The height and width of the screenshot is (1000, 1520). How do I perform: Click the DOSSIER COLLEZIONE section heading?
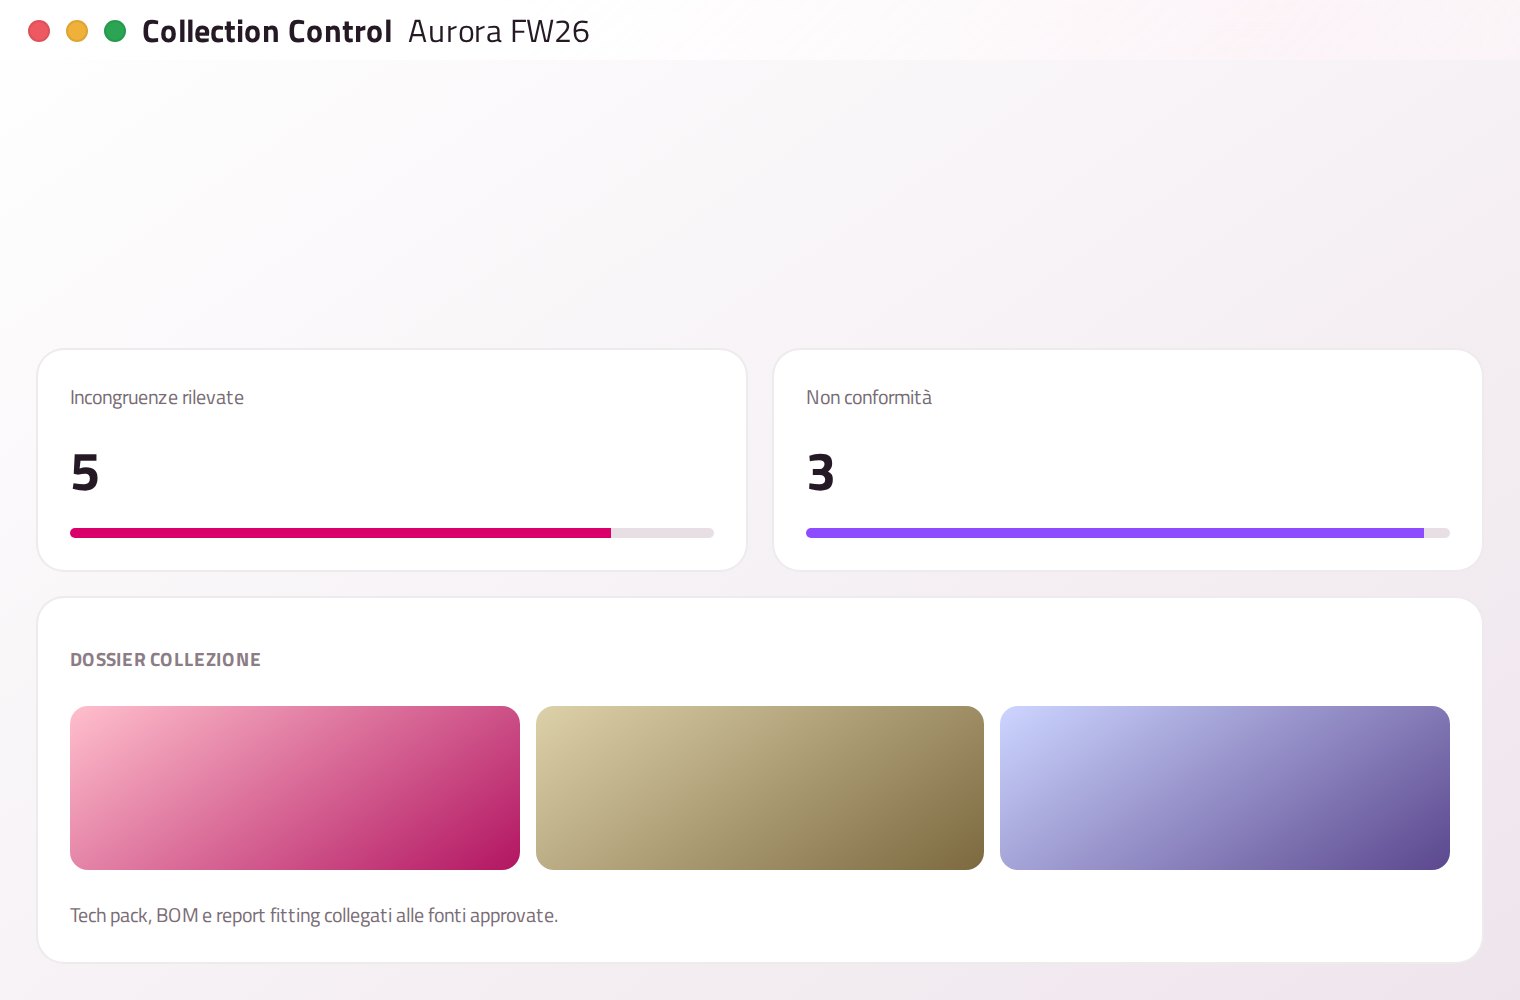[166, 660]
